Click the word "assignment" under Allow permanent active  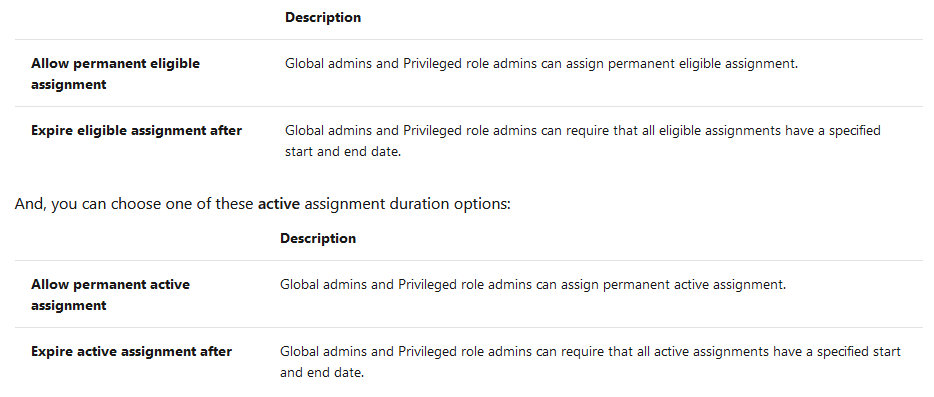69,306
